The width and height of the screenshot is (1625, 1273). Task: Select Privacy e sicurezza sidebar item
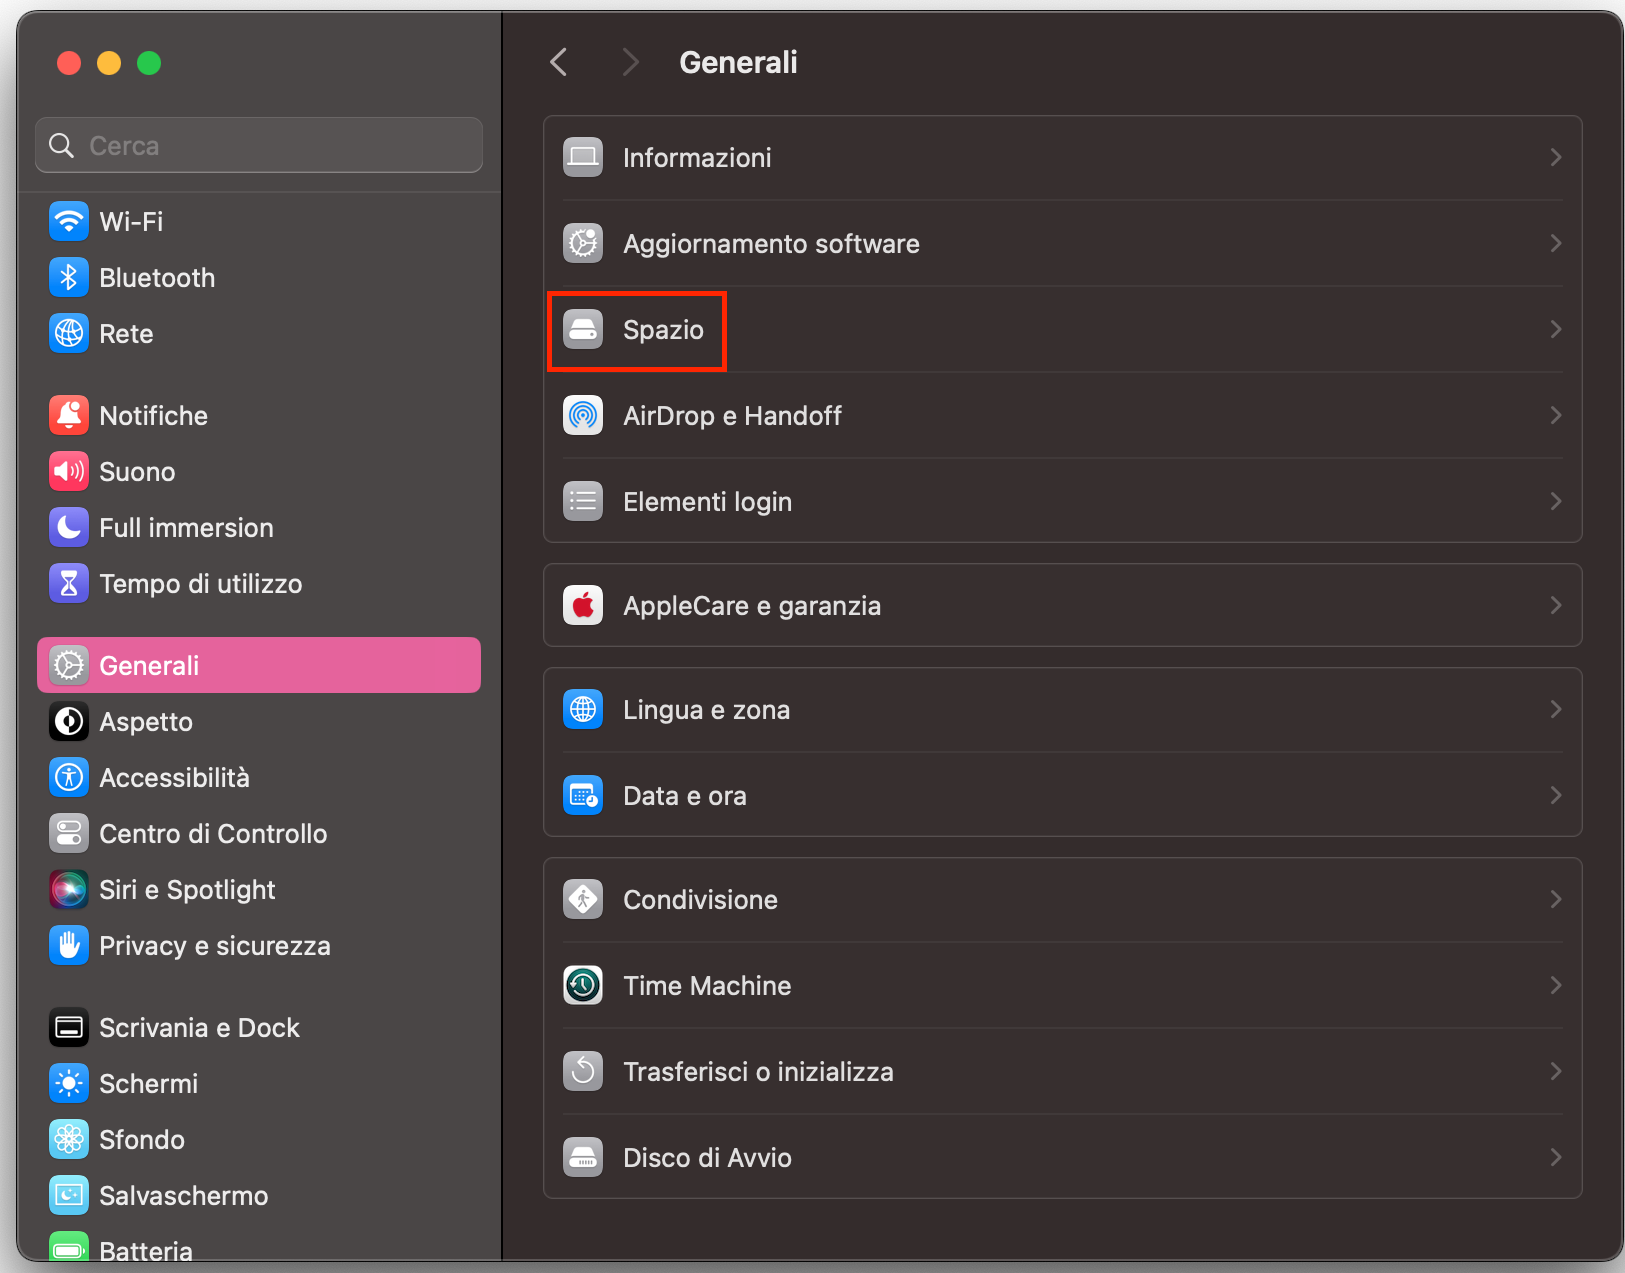(x=214, y=946)
